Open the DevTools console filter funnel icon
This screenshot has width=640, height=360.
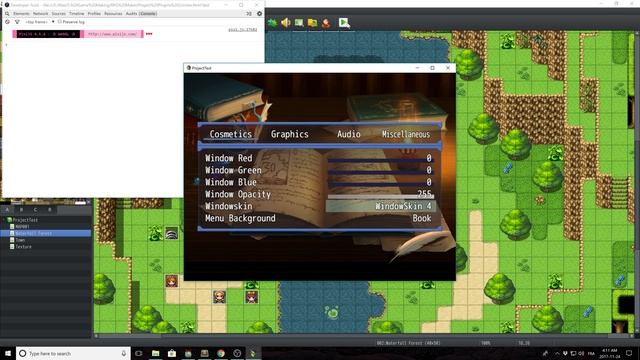(17, 22)
